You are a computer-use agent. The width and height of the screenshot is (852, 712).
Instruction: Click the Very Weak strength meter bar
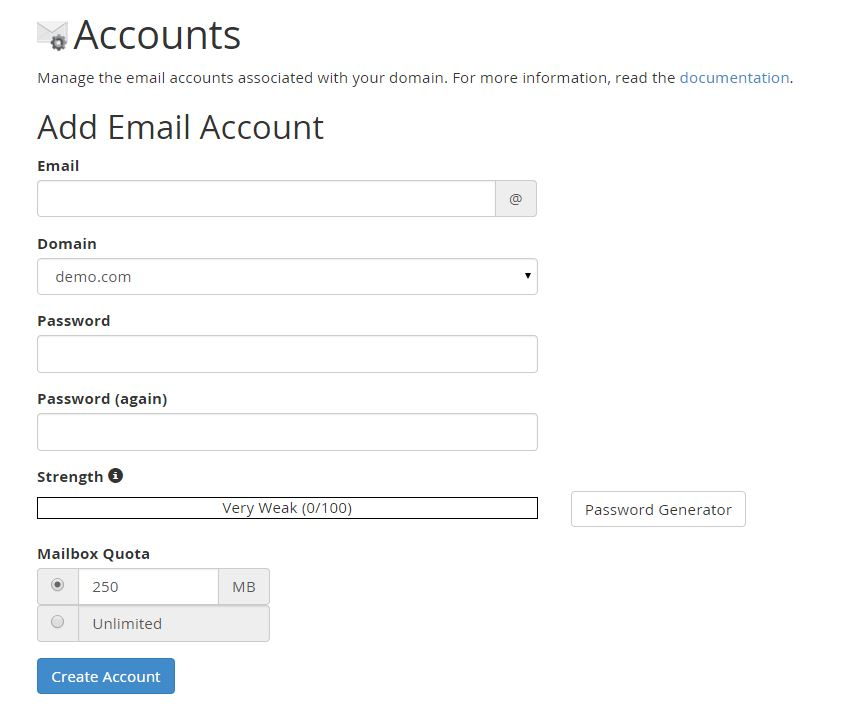coord(287,507)
